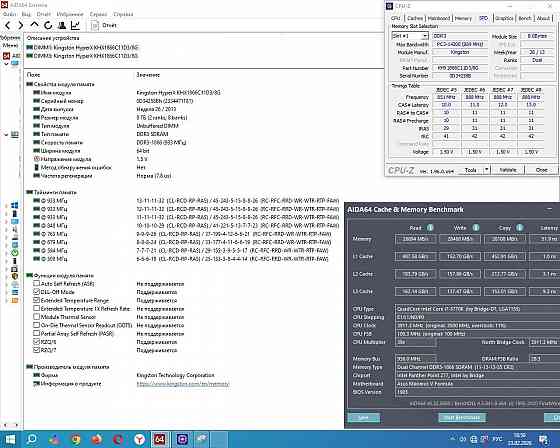
Task: Switch to About tab in CPU-Z
Action: [543, 18]
